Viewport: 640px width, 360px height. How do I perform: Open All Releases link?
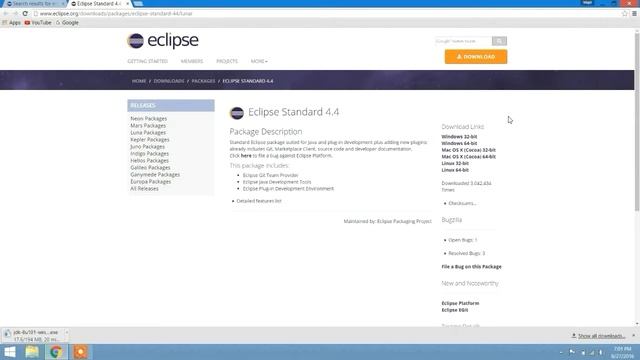tap(144, 189)
